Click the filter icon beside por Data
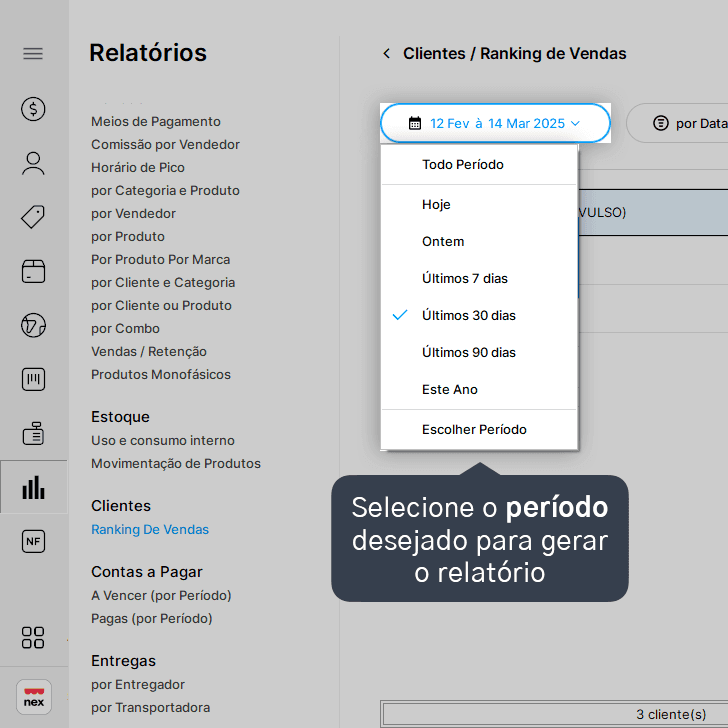The height and width of the screenshot is (728, 728). (x=661, y=124)
